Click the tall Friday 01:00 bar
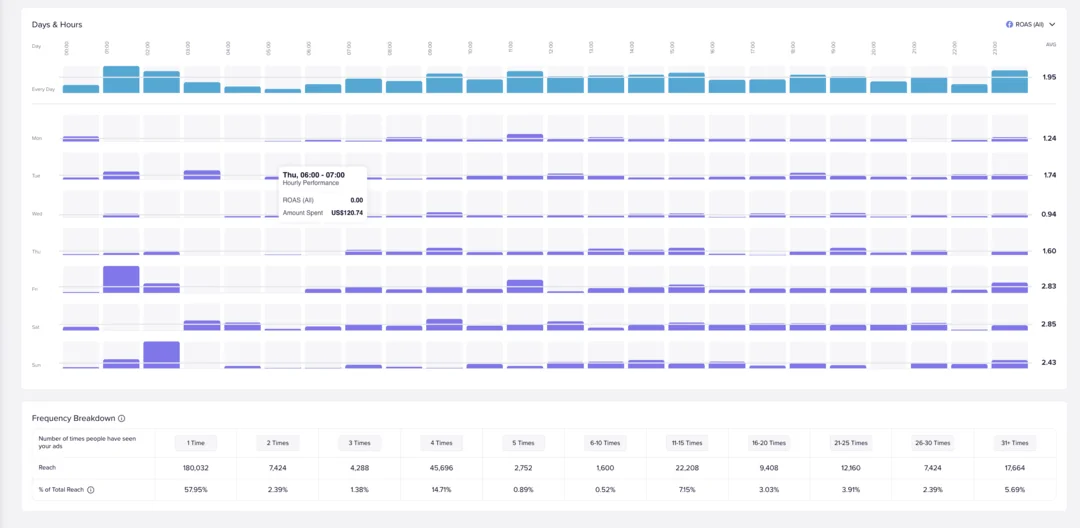Screen dimensions: 1080x528 click(121, 279)
